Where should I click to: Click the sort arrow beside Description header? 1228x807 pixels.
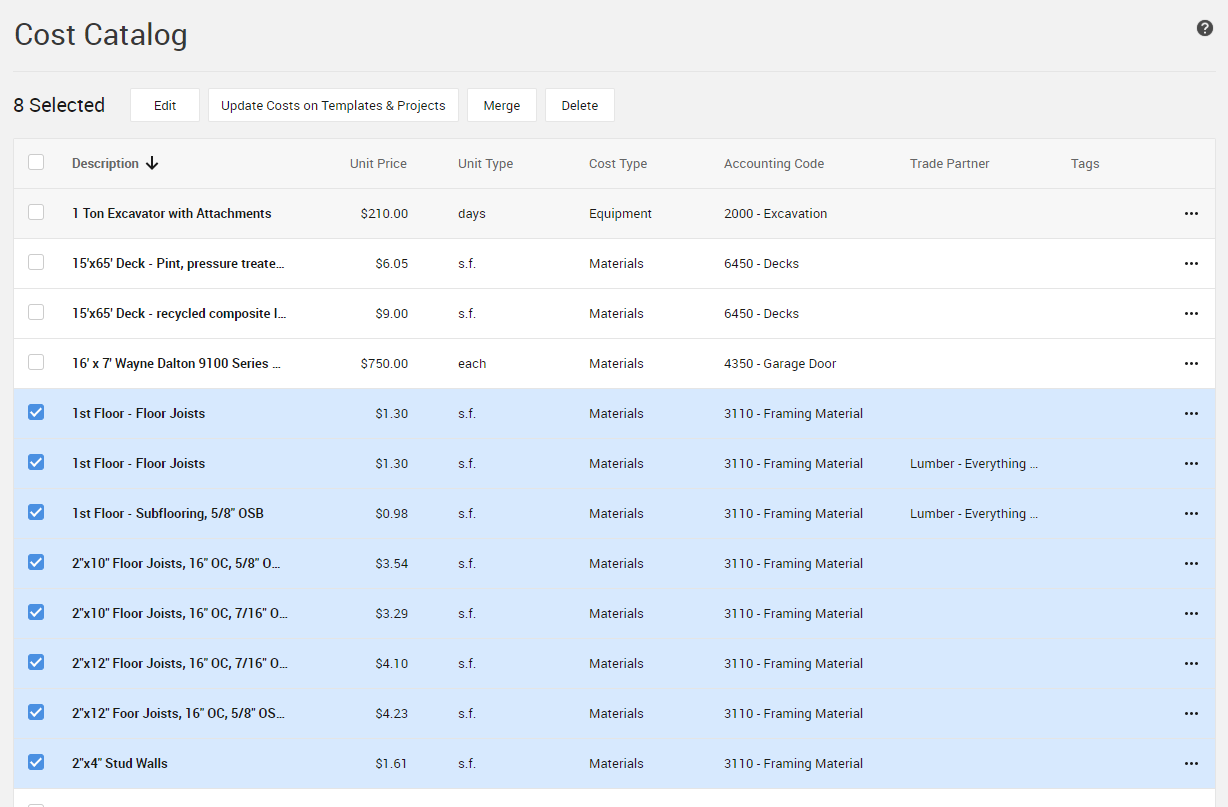(x=152, y=164)
